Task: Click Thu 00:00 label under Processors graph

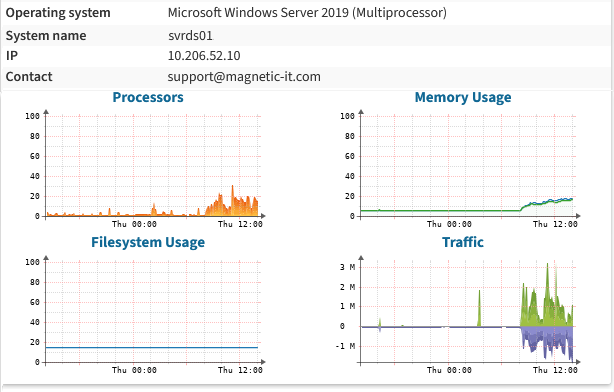Action: tap(134, 224)
